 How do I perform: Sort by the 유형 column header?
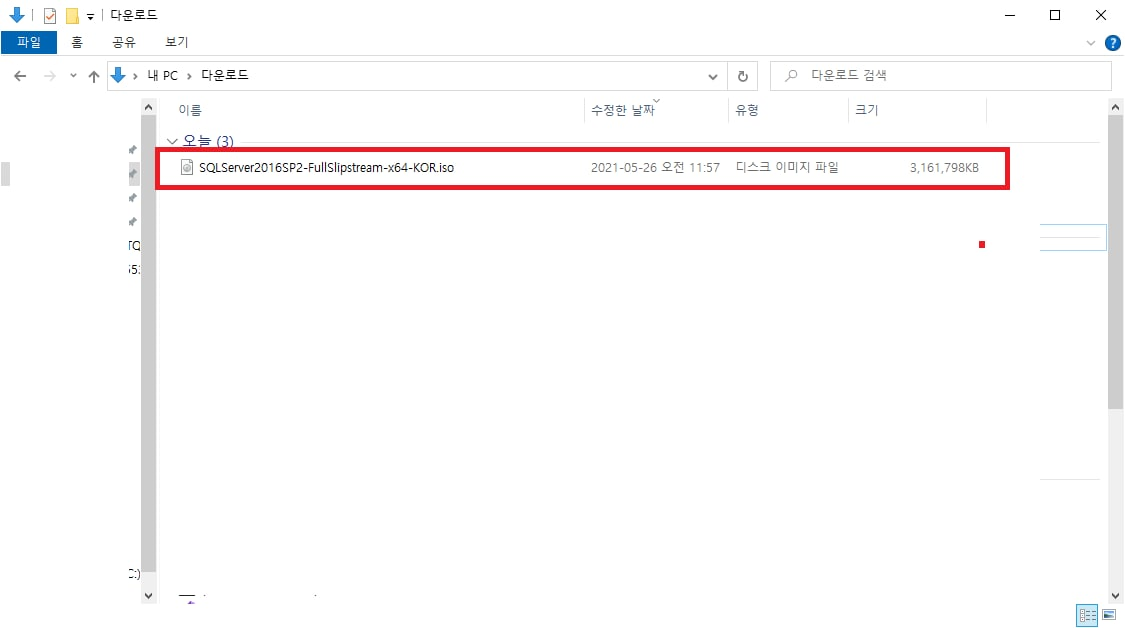747,110
